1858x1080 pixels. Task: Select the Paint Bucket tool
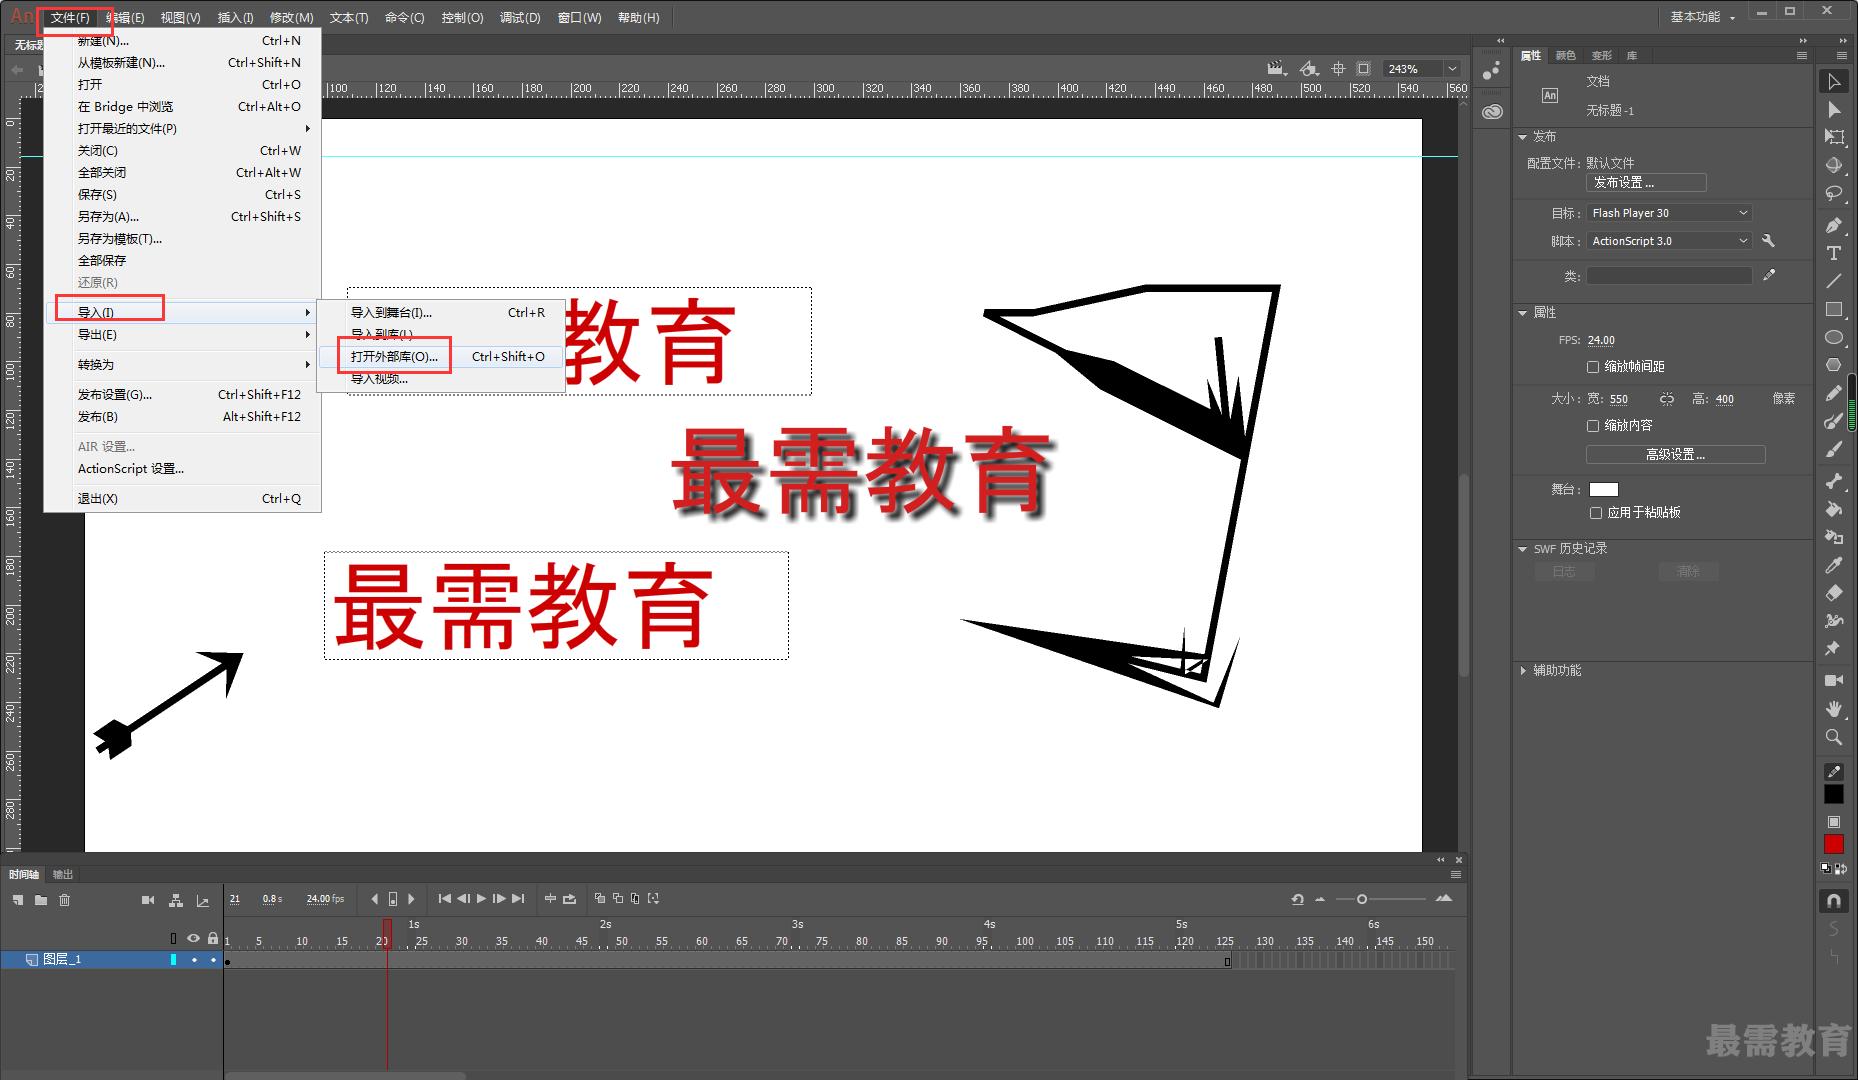pyautogui.click(x=1834, y=509)
